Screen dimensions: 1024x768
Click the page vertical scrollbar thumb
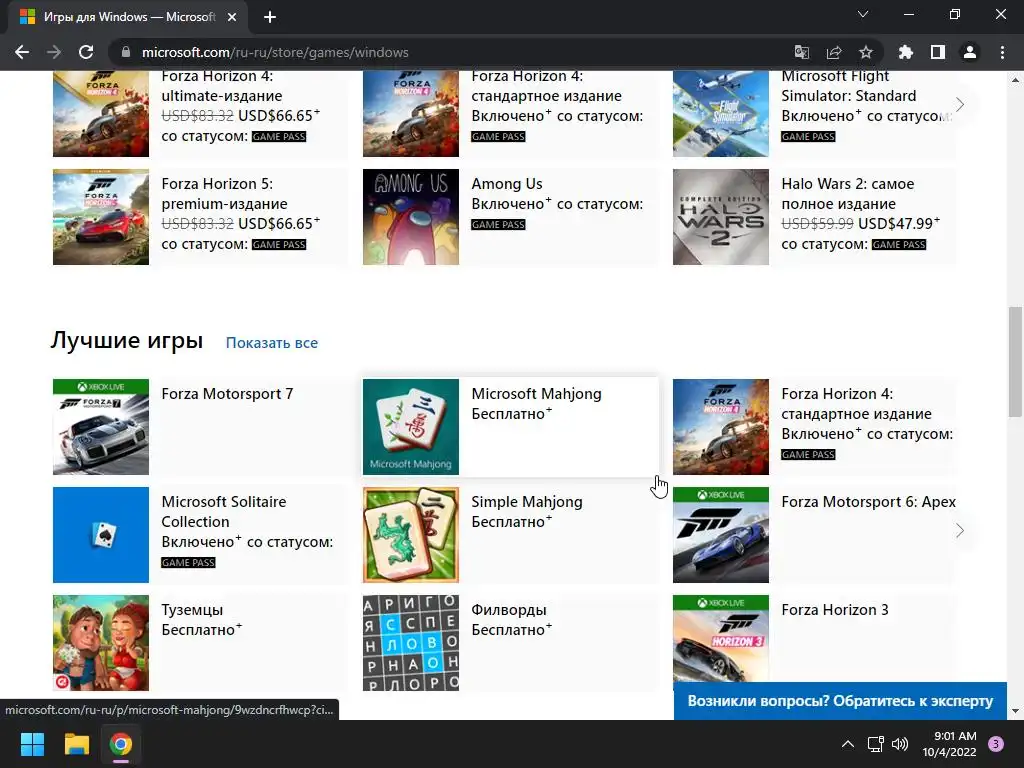(1015, 361)
